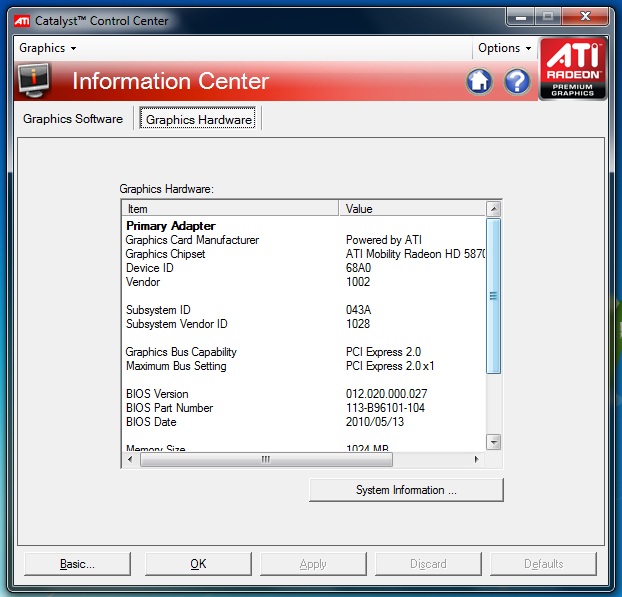Confirm with the OK button

[198, 564]
